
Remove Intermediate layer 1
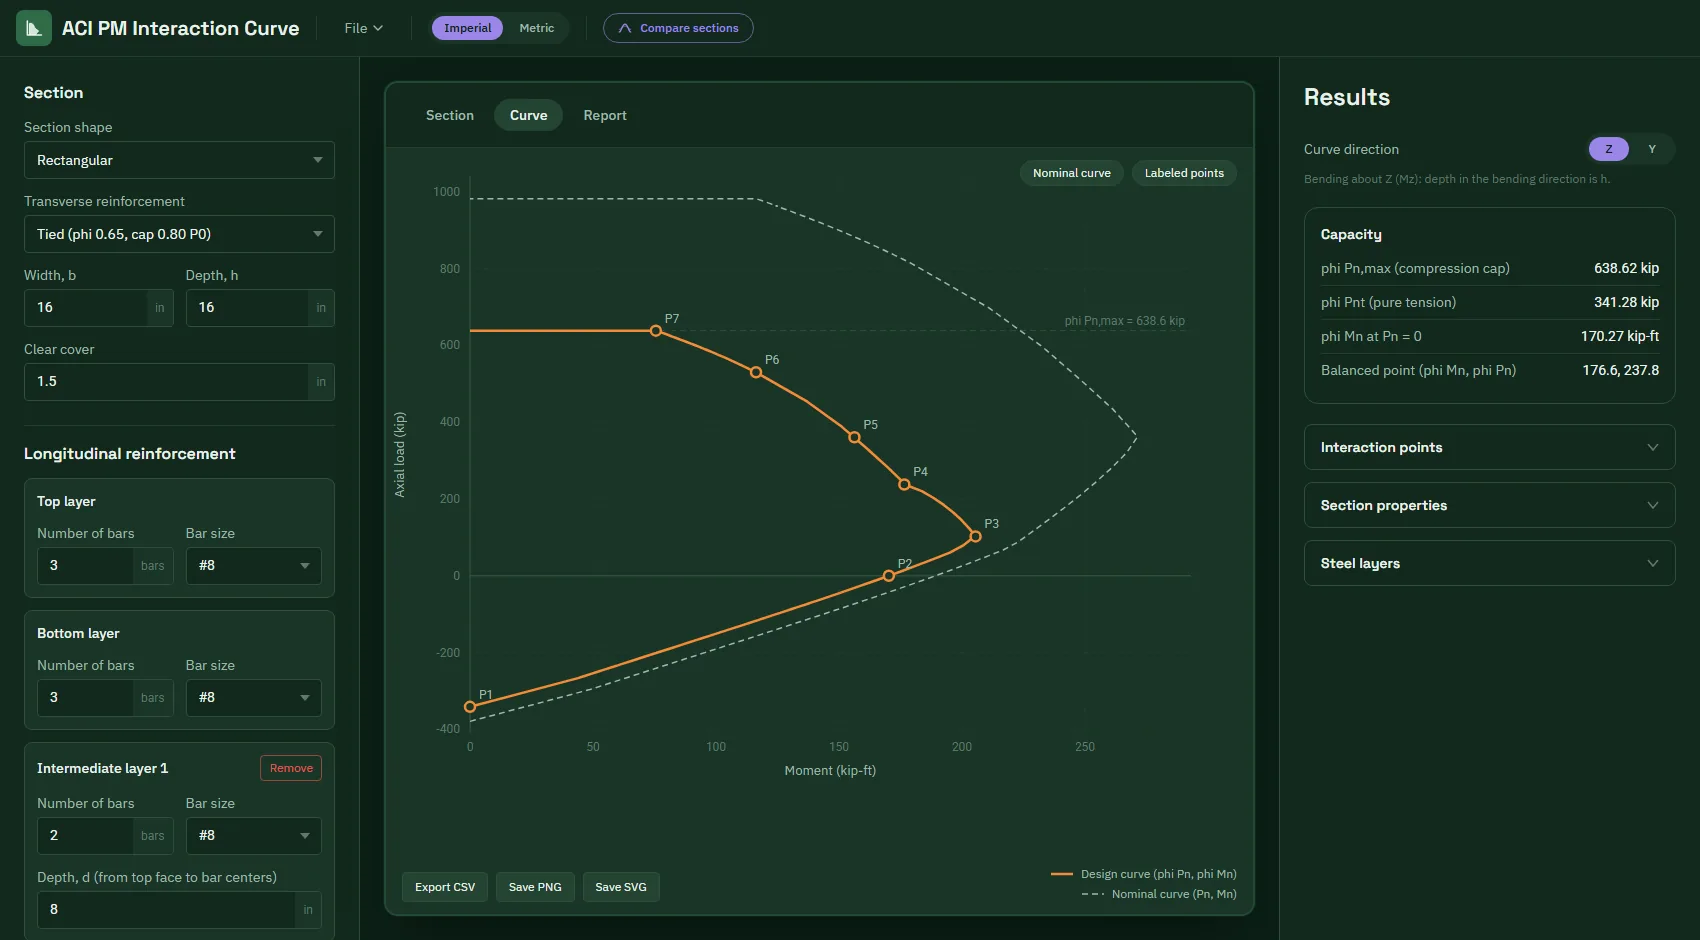coord(291,768)
